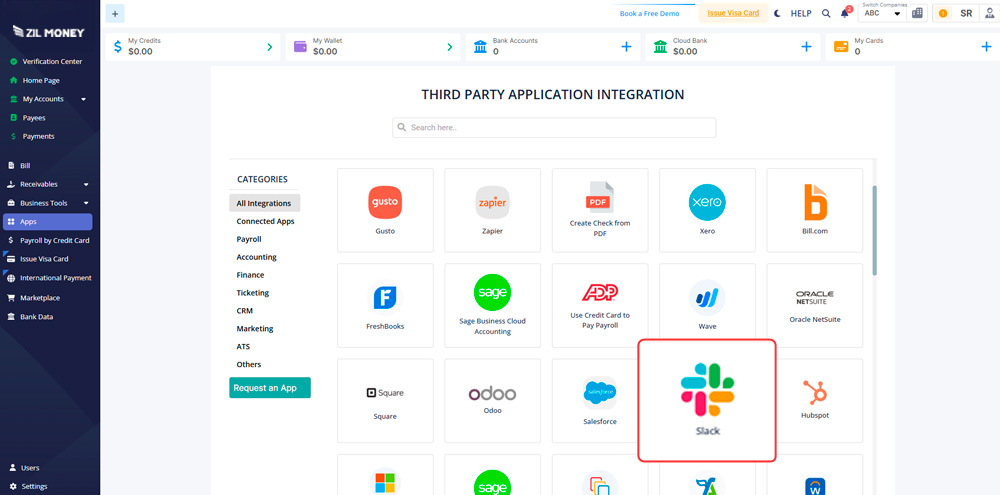Add a bank account with plus icon
The image size is (1000, 495).
(x=626, y=47)
